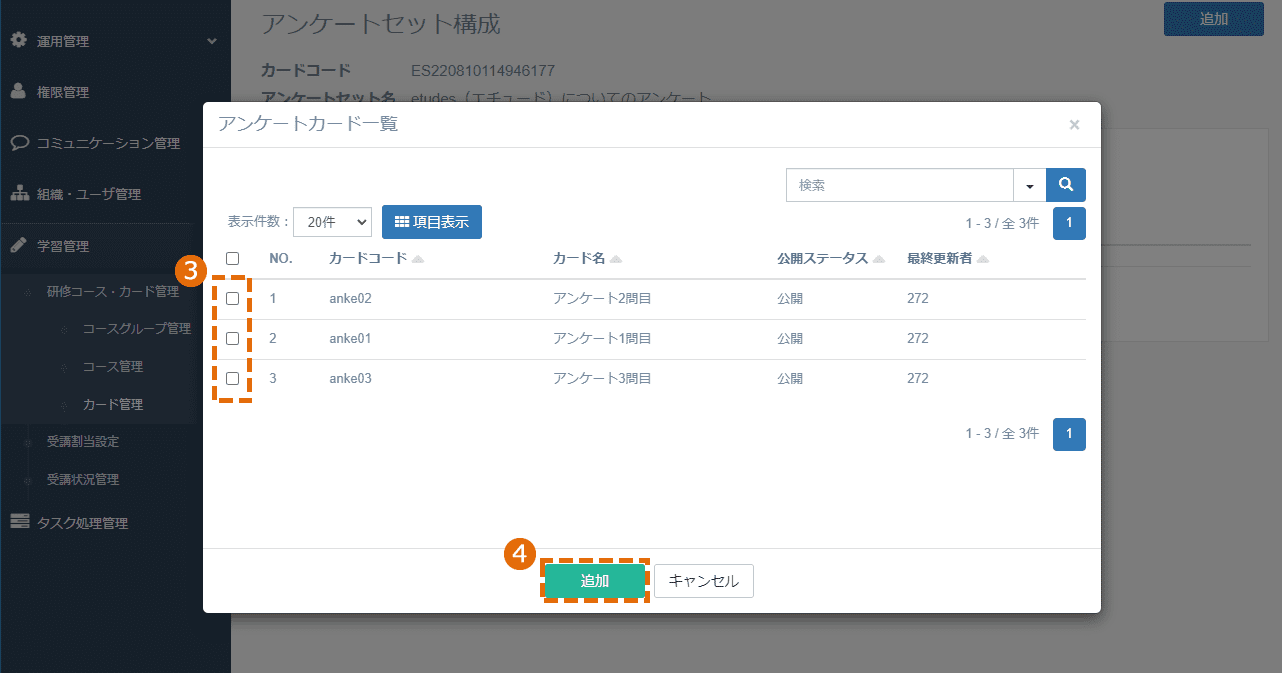Image resolution: width=1282 pixels, height=673 pixels.
Task: Click page 1 button below table
Action: click(x=1069, y=434)
